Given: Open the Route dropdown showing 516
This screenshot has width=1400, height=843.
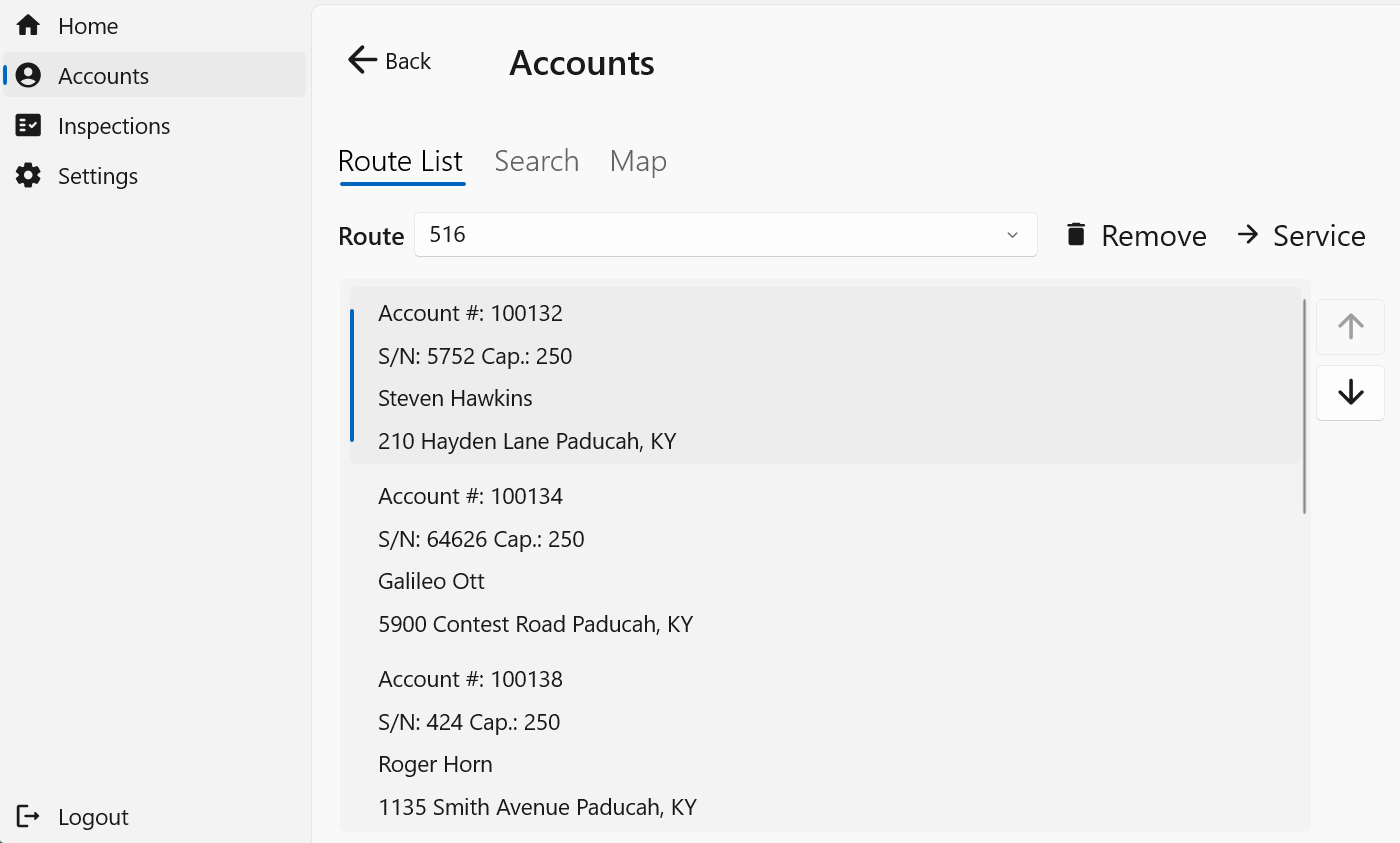Looking at the screenshot, I should pos(710,235).
